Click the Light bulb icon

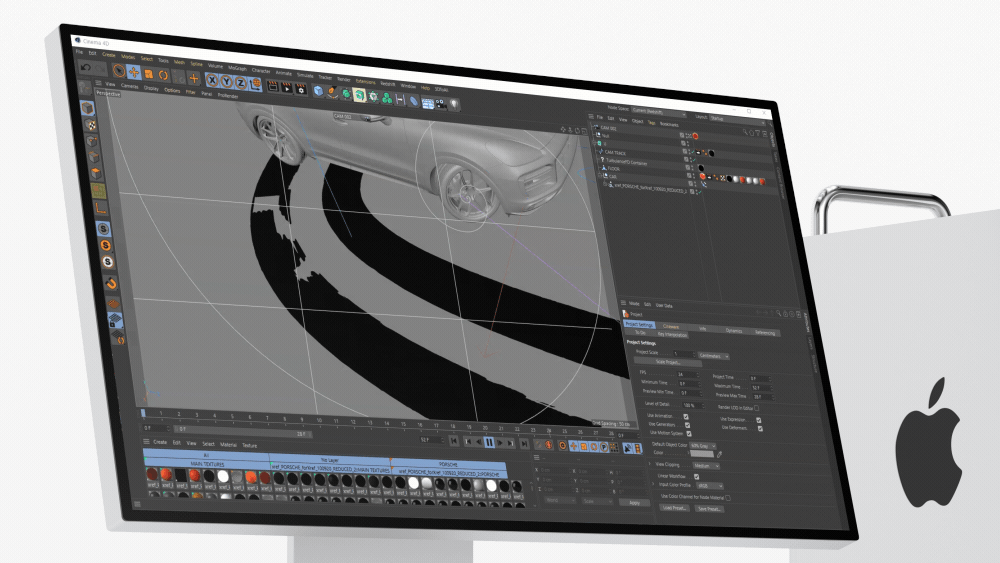tap(454, 105)
